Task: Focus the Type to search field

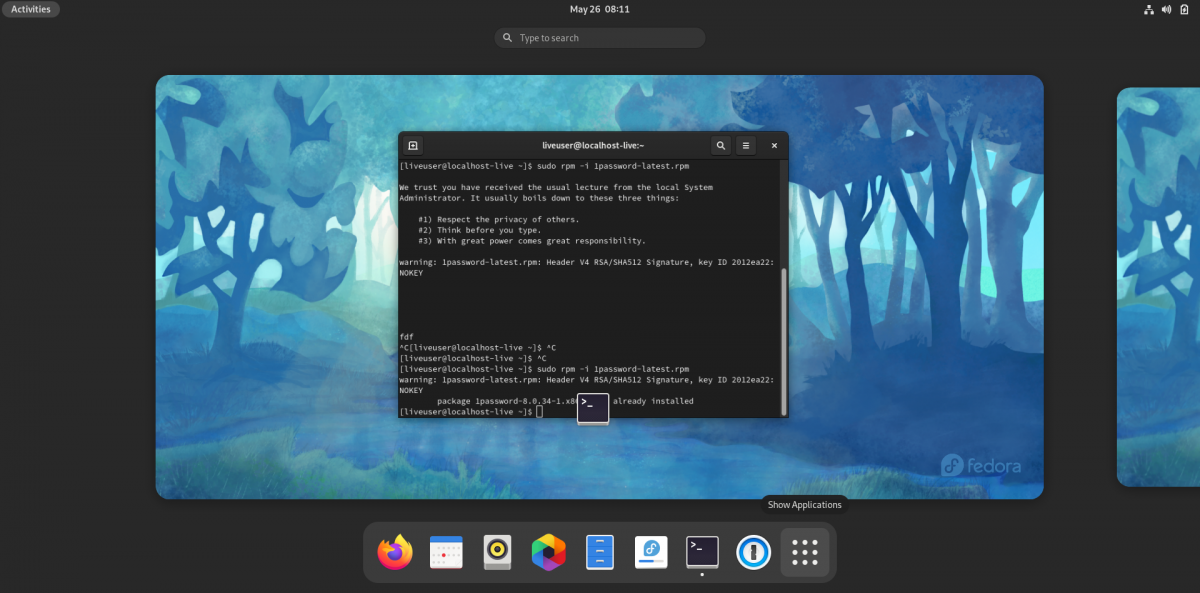Action: (x=600, y=38)
